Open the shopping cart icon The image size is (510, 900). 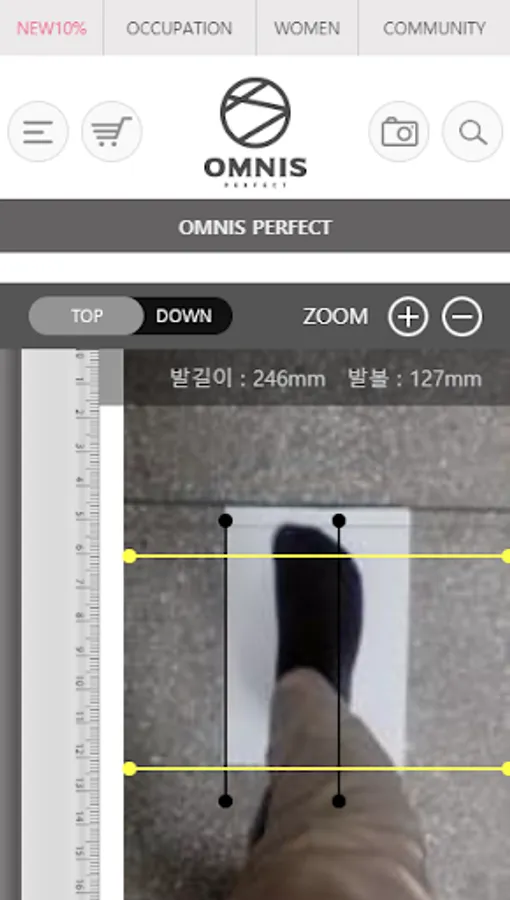click(x=112, y=131)
